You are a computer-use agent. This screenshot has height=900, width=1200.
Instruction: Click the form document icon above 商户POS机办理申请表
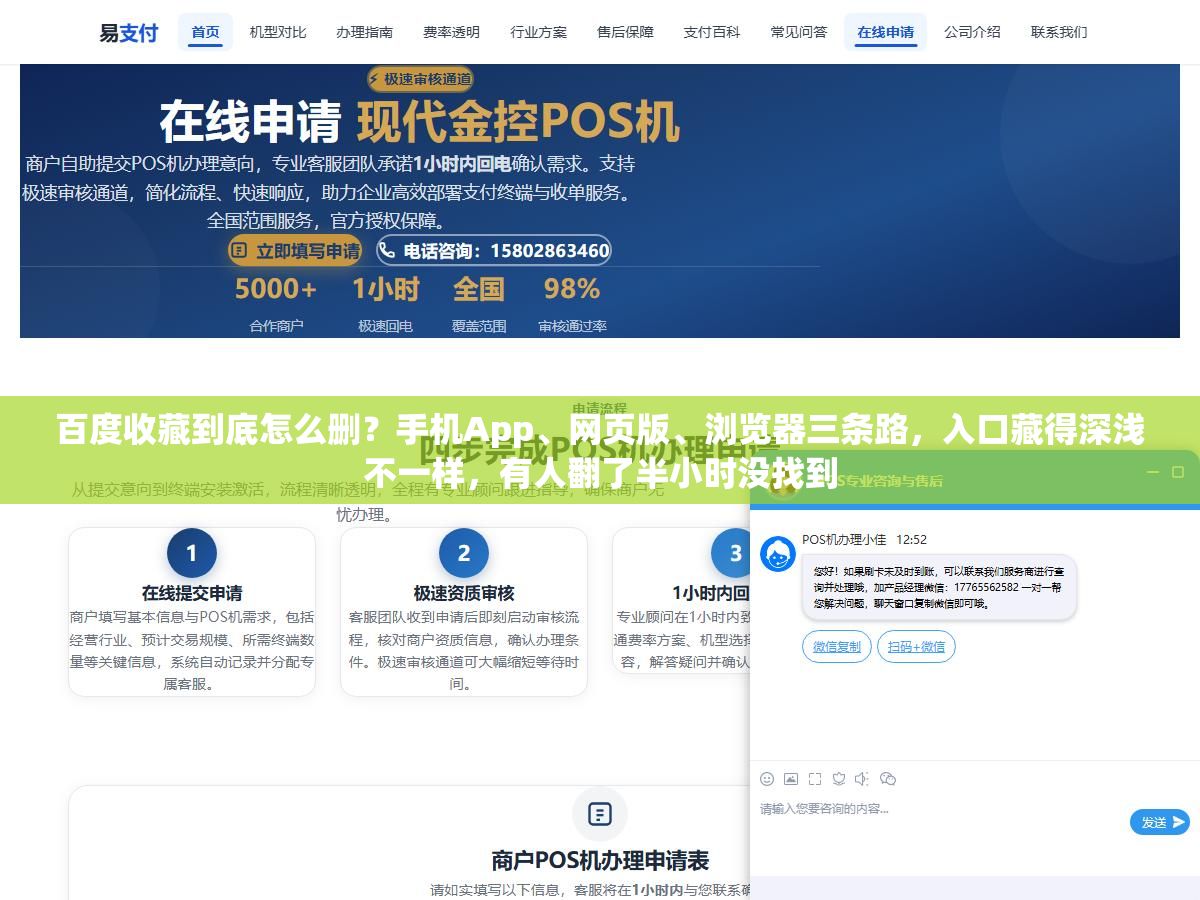point(600,814)
